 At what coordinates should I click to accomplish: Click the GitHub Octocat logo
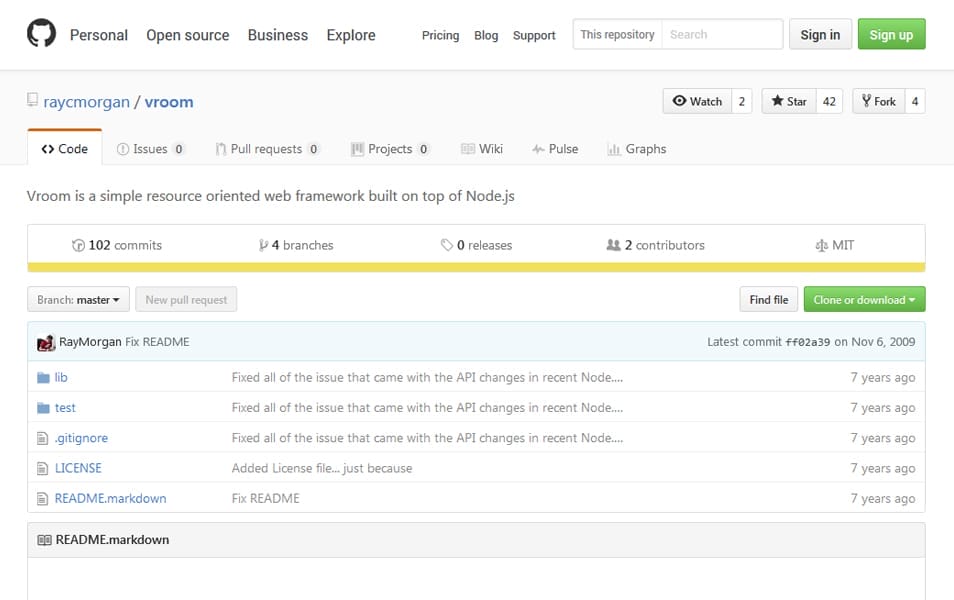click(x=42, y=34)
